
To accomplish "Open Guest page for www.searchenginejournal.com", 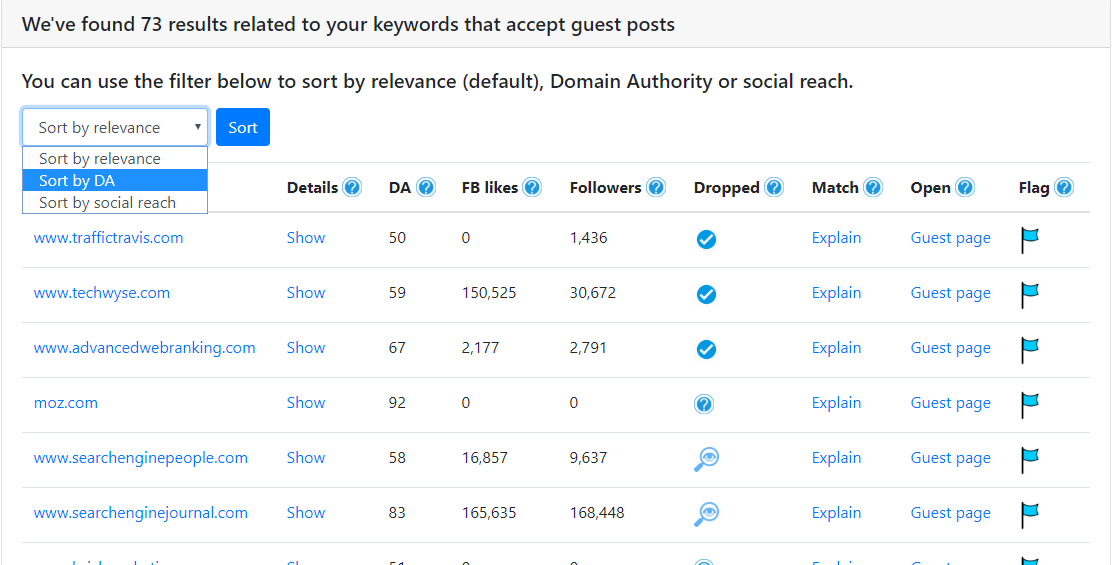I will point(951,512).
